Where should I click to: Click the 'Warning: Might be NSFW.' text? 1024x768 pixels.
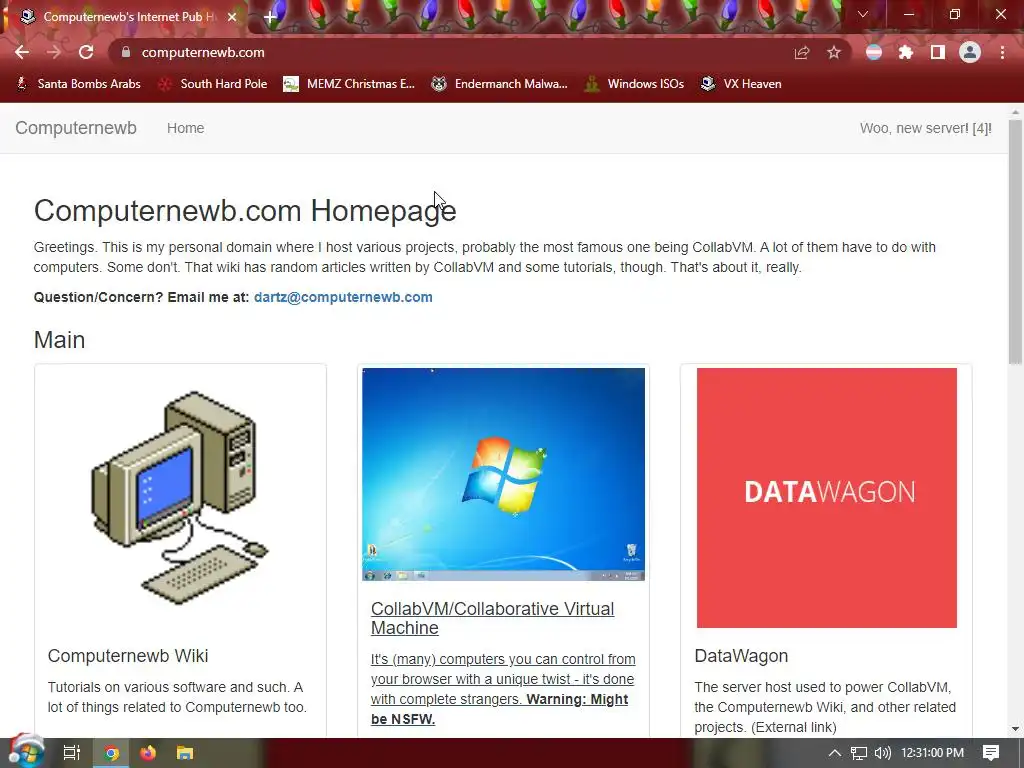(500, 709)
